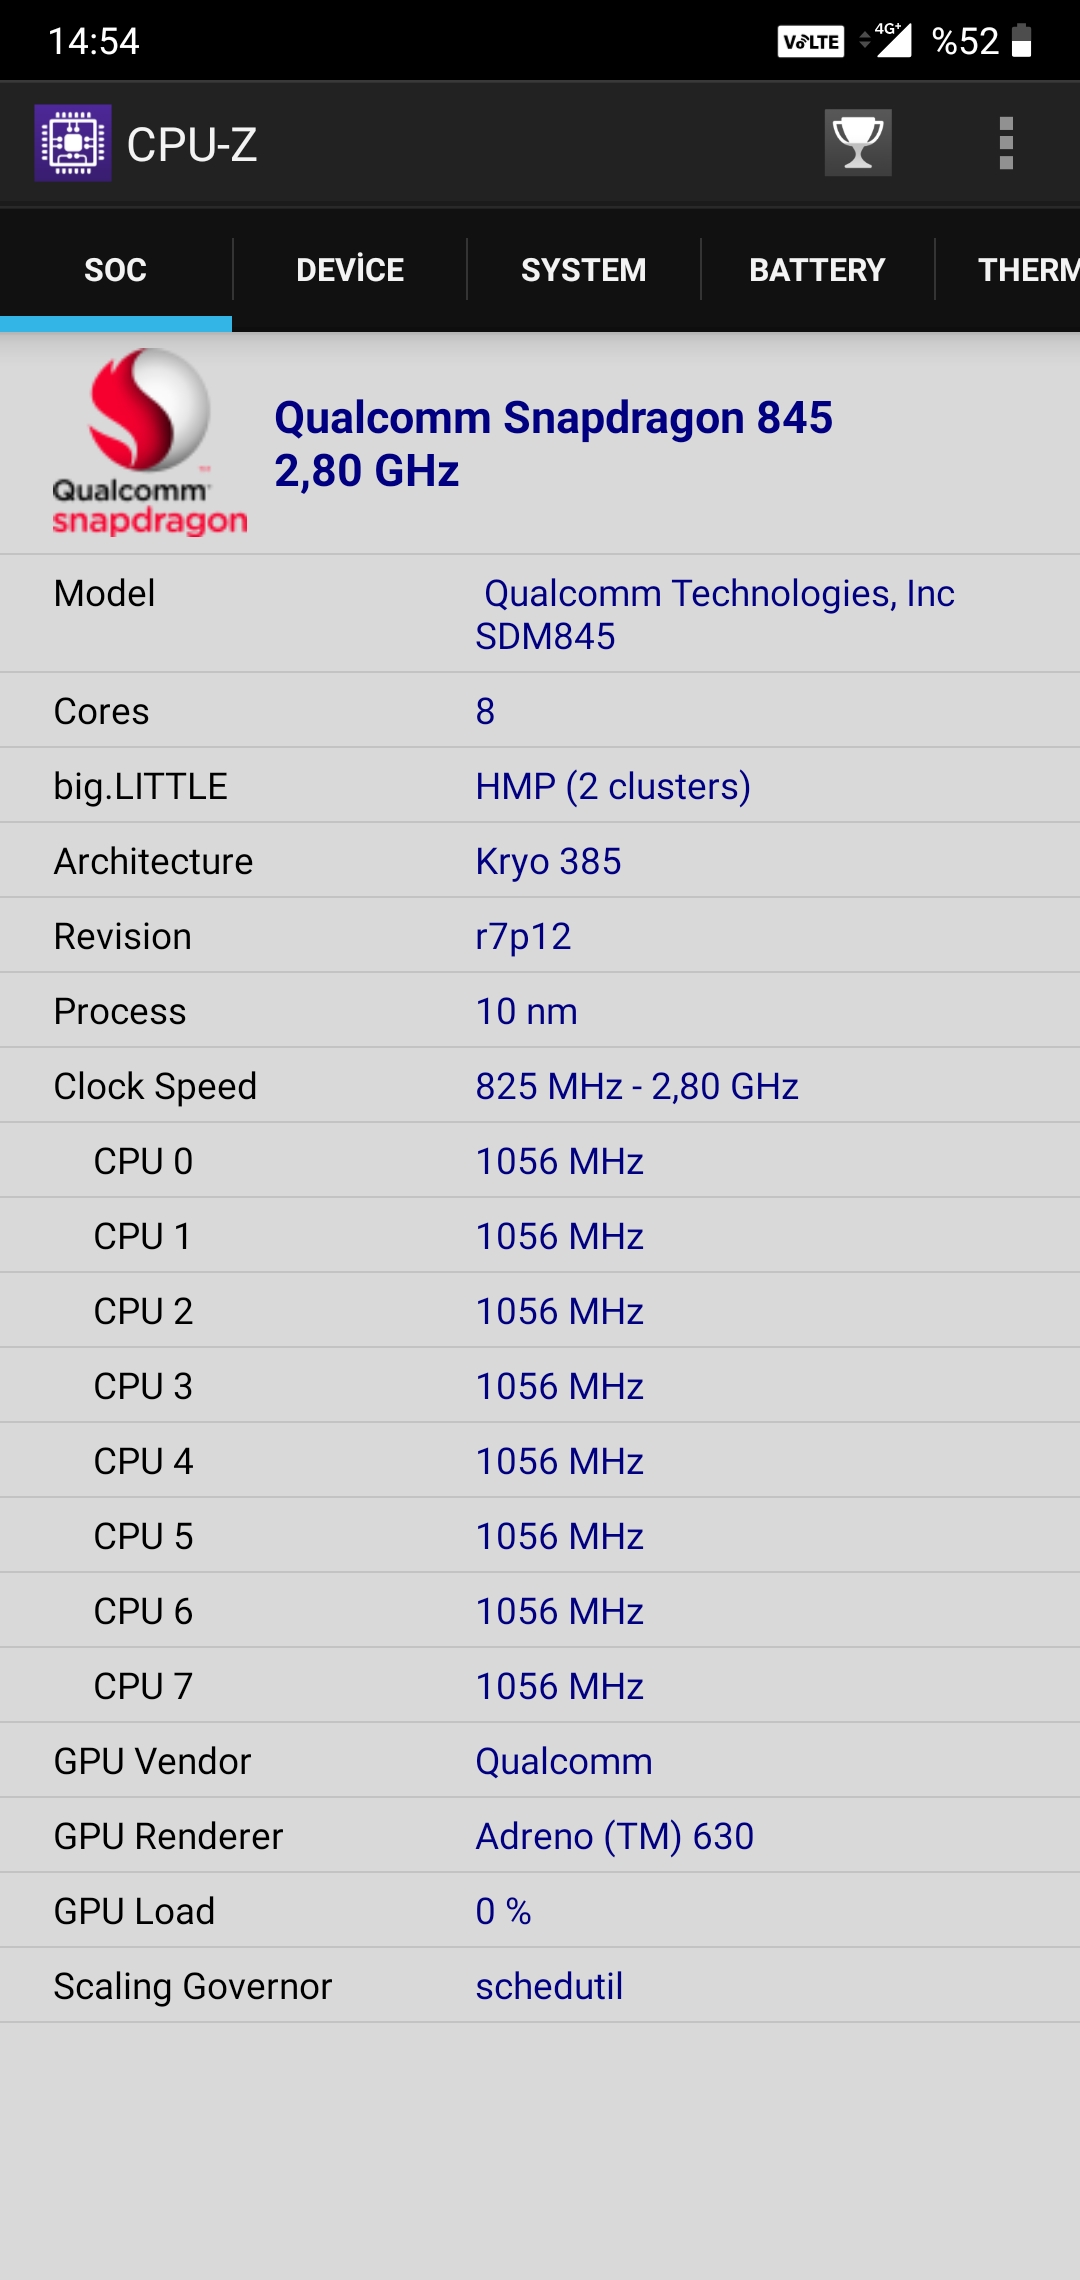Open the three-dot overflow menu
Image resolution: width=1080 pixels, height=2280 pixels.
coord(1006,143)
